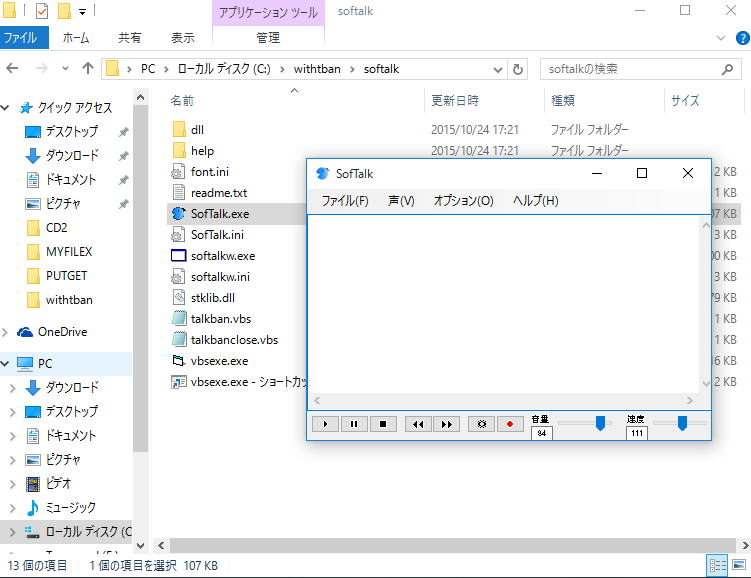Open the オプション(O) menu in SofTalk
Image resolution: width=751 pixels, height=578 pixels.
coord(464,201)
